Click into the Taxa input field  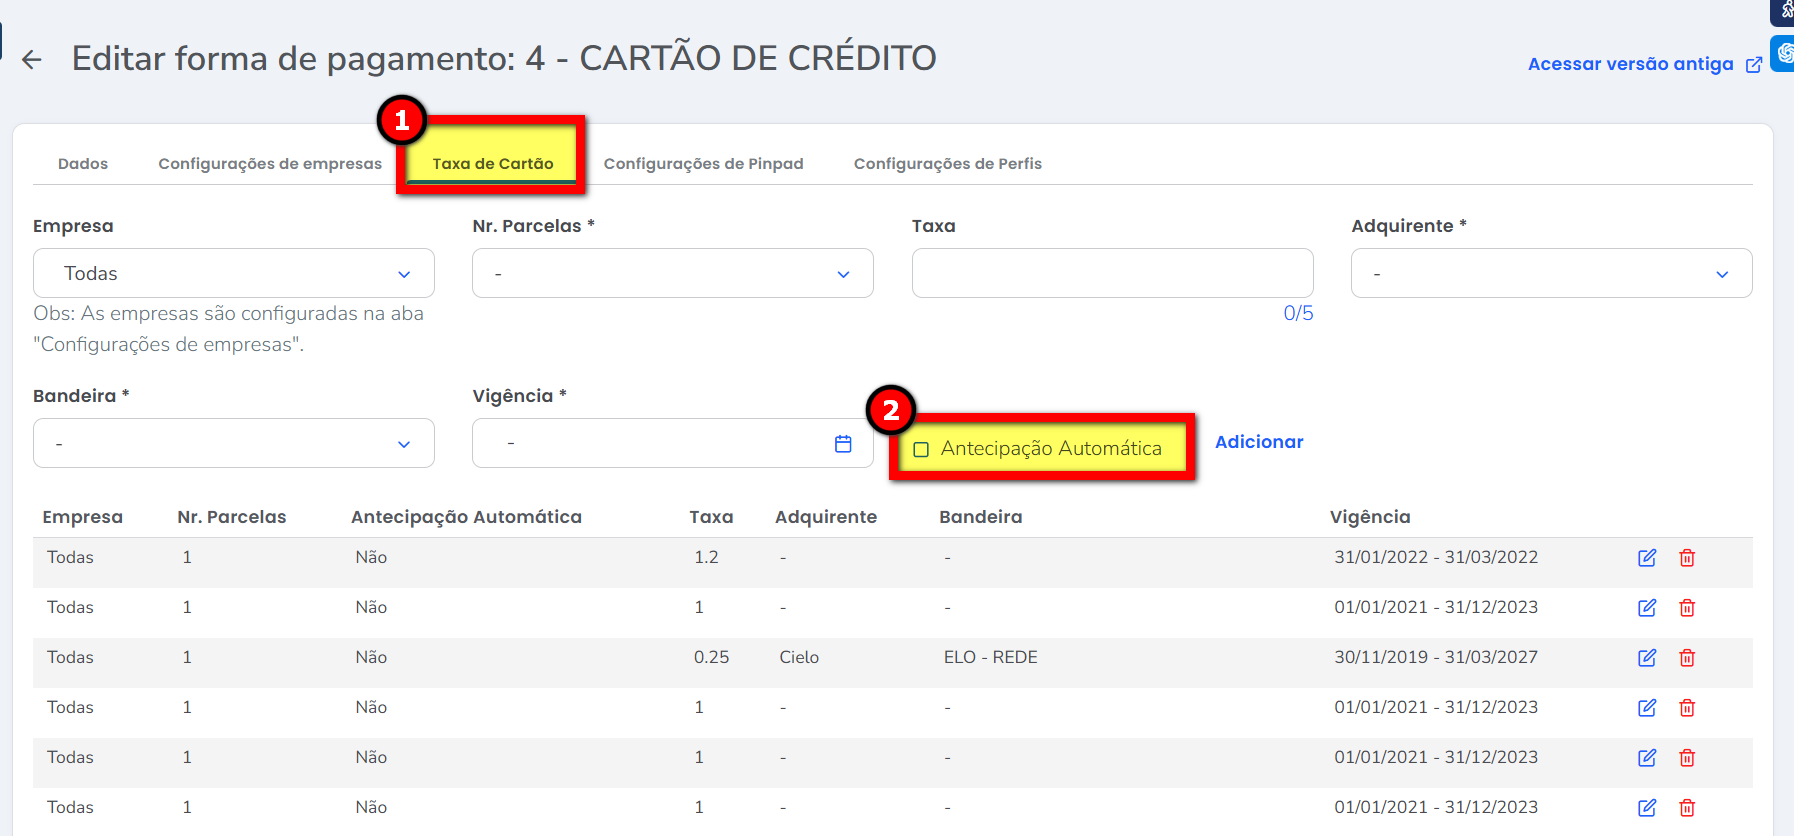[x=1112, y=274]
